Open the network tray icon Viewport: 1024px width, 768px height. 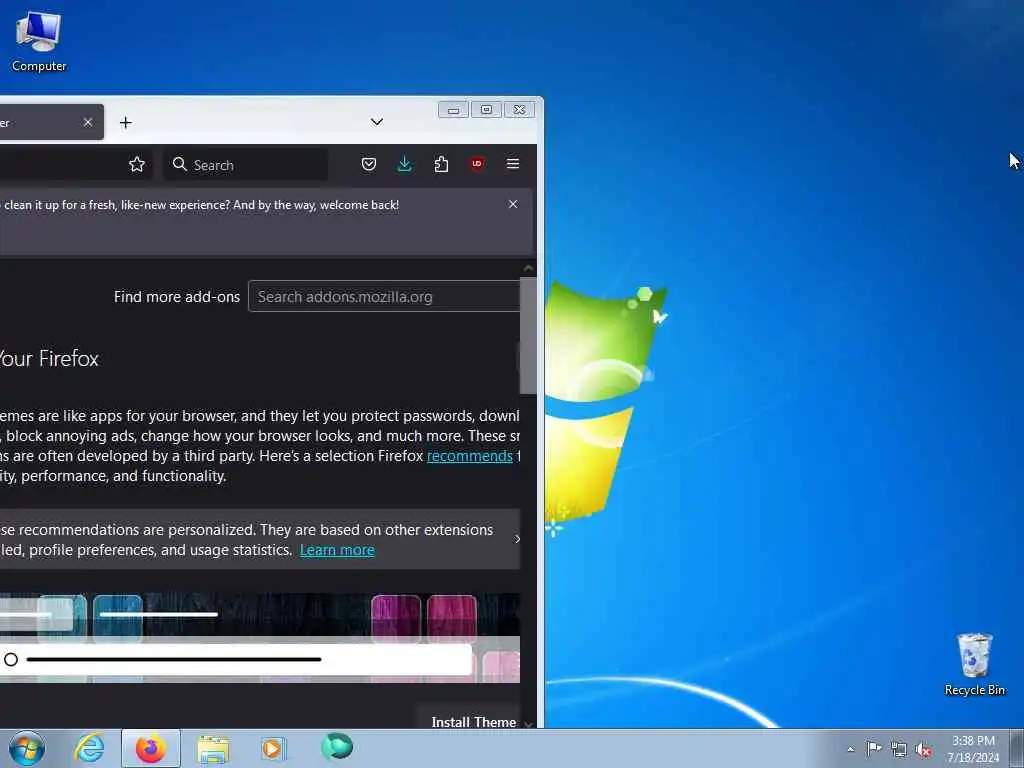pyautogui.click(x=899, y=750)
